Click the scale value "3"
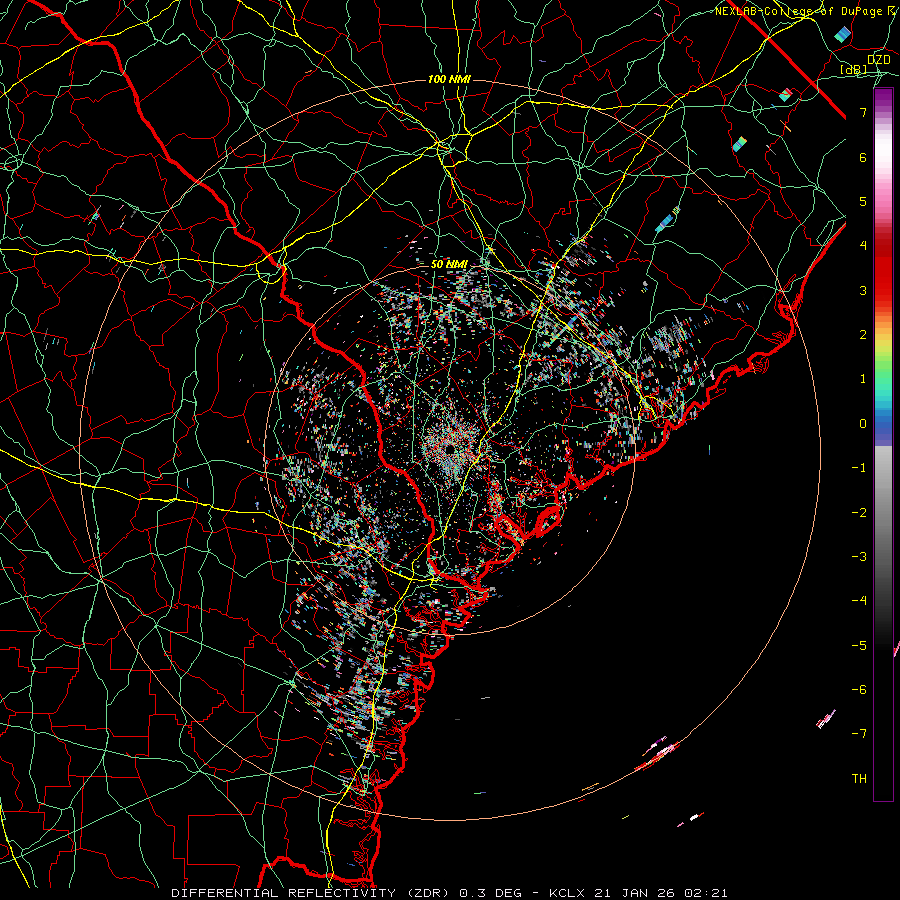The image size is (900, 900). coord(863,290)
